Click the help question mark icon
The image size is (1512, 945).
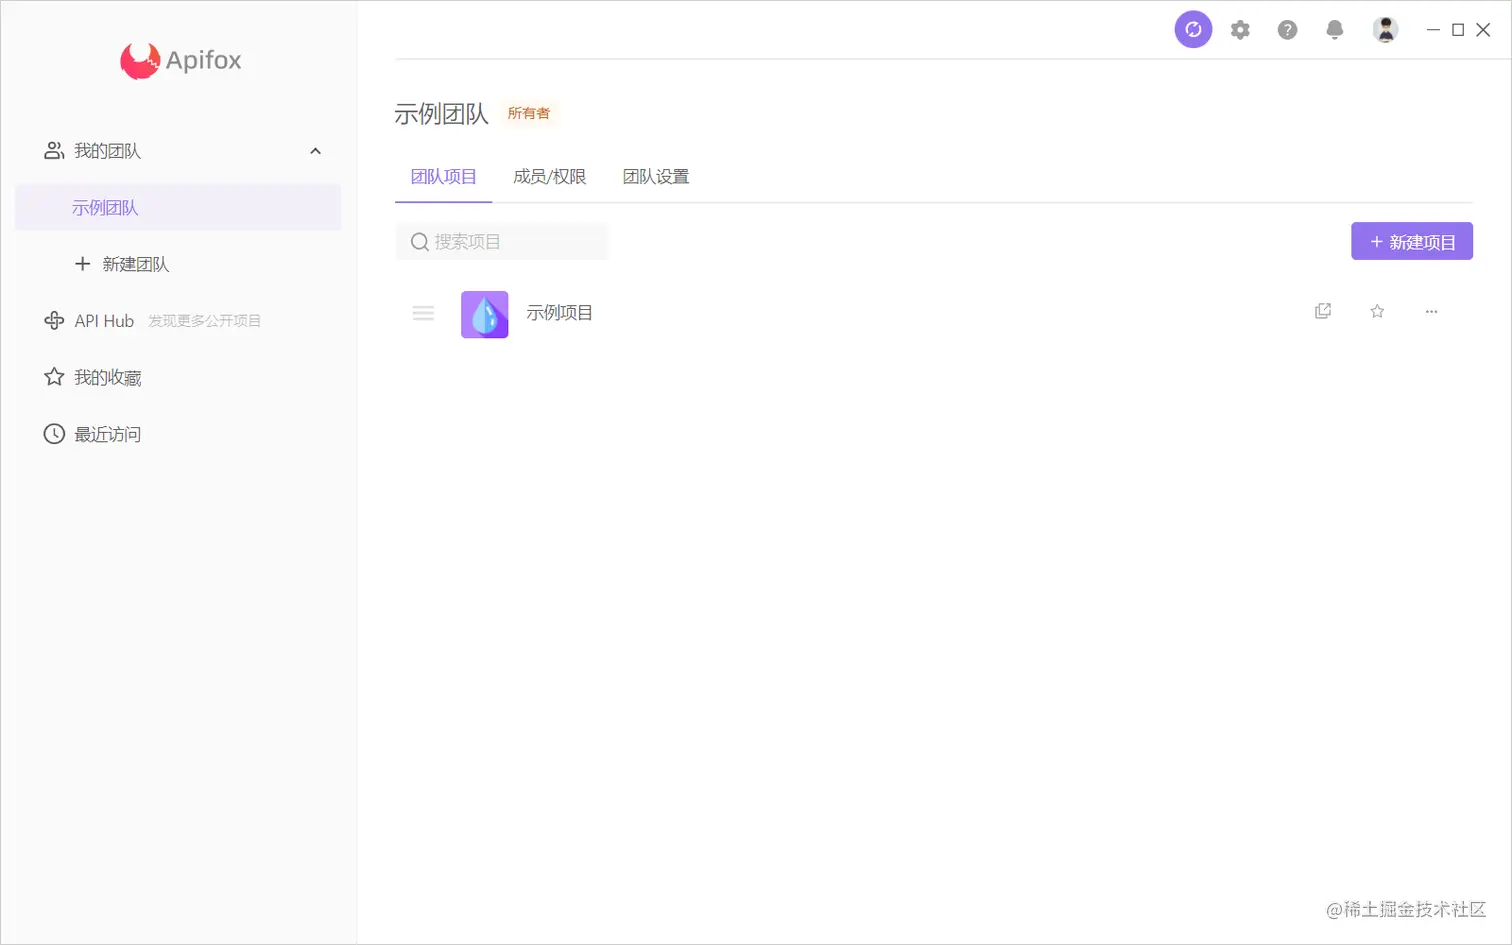coord(1286,29)
